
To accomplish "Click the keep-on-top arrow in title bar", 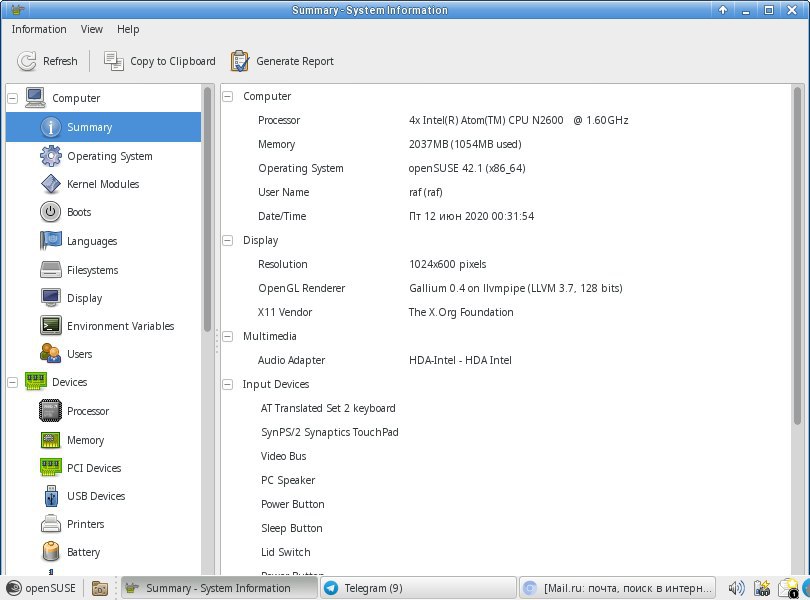I will click(x=723, y=10).
